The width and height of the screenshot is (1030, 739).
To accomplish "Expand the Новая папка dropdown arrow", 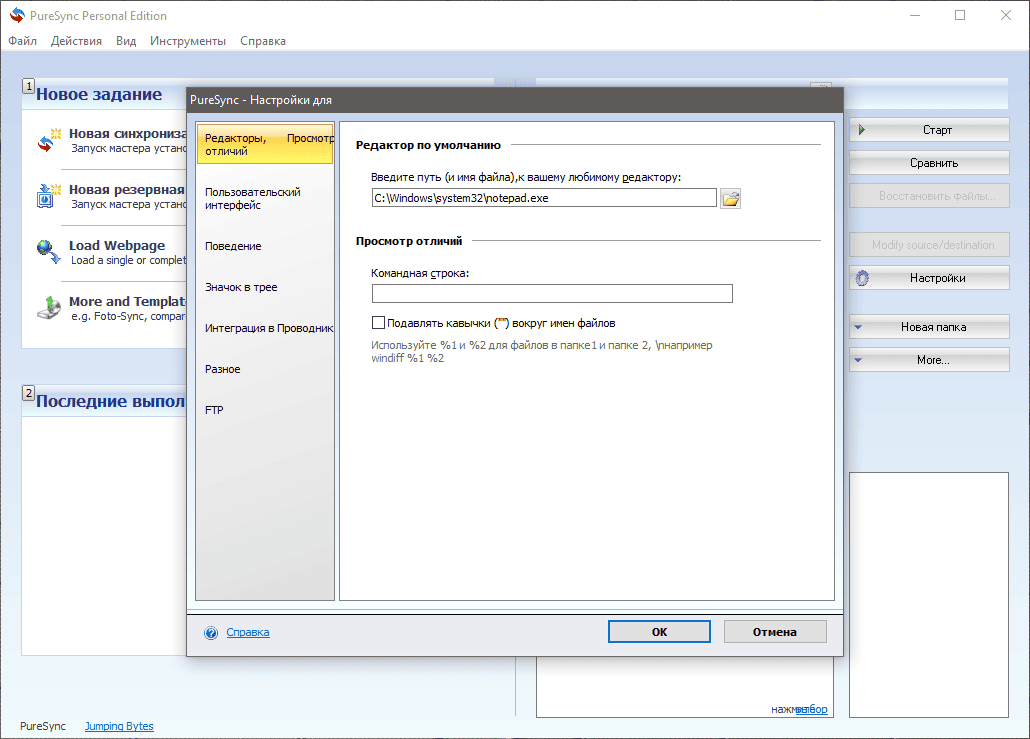I will (858, 327).
